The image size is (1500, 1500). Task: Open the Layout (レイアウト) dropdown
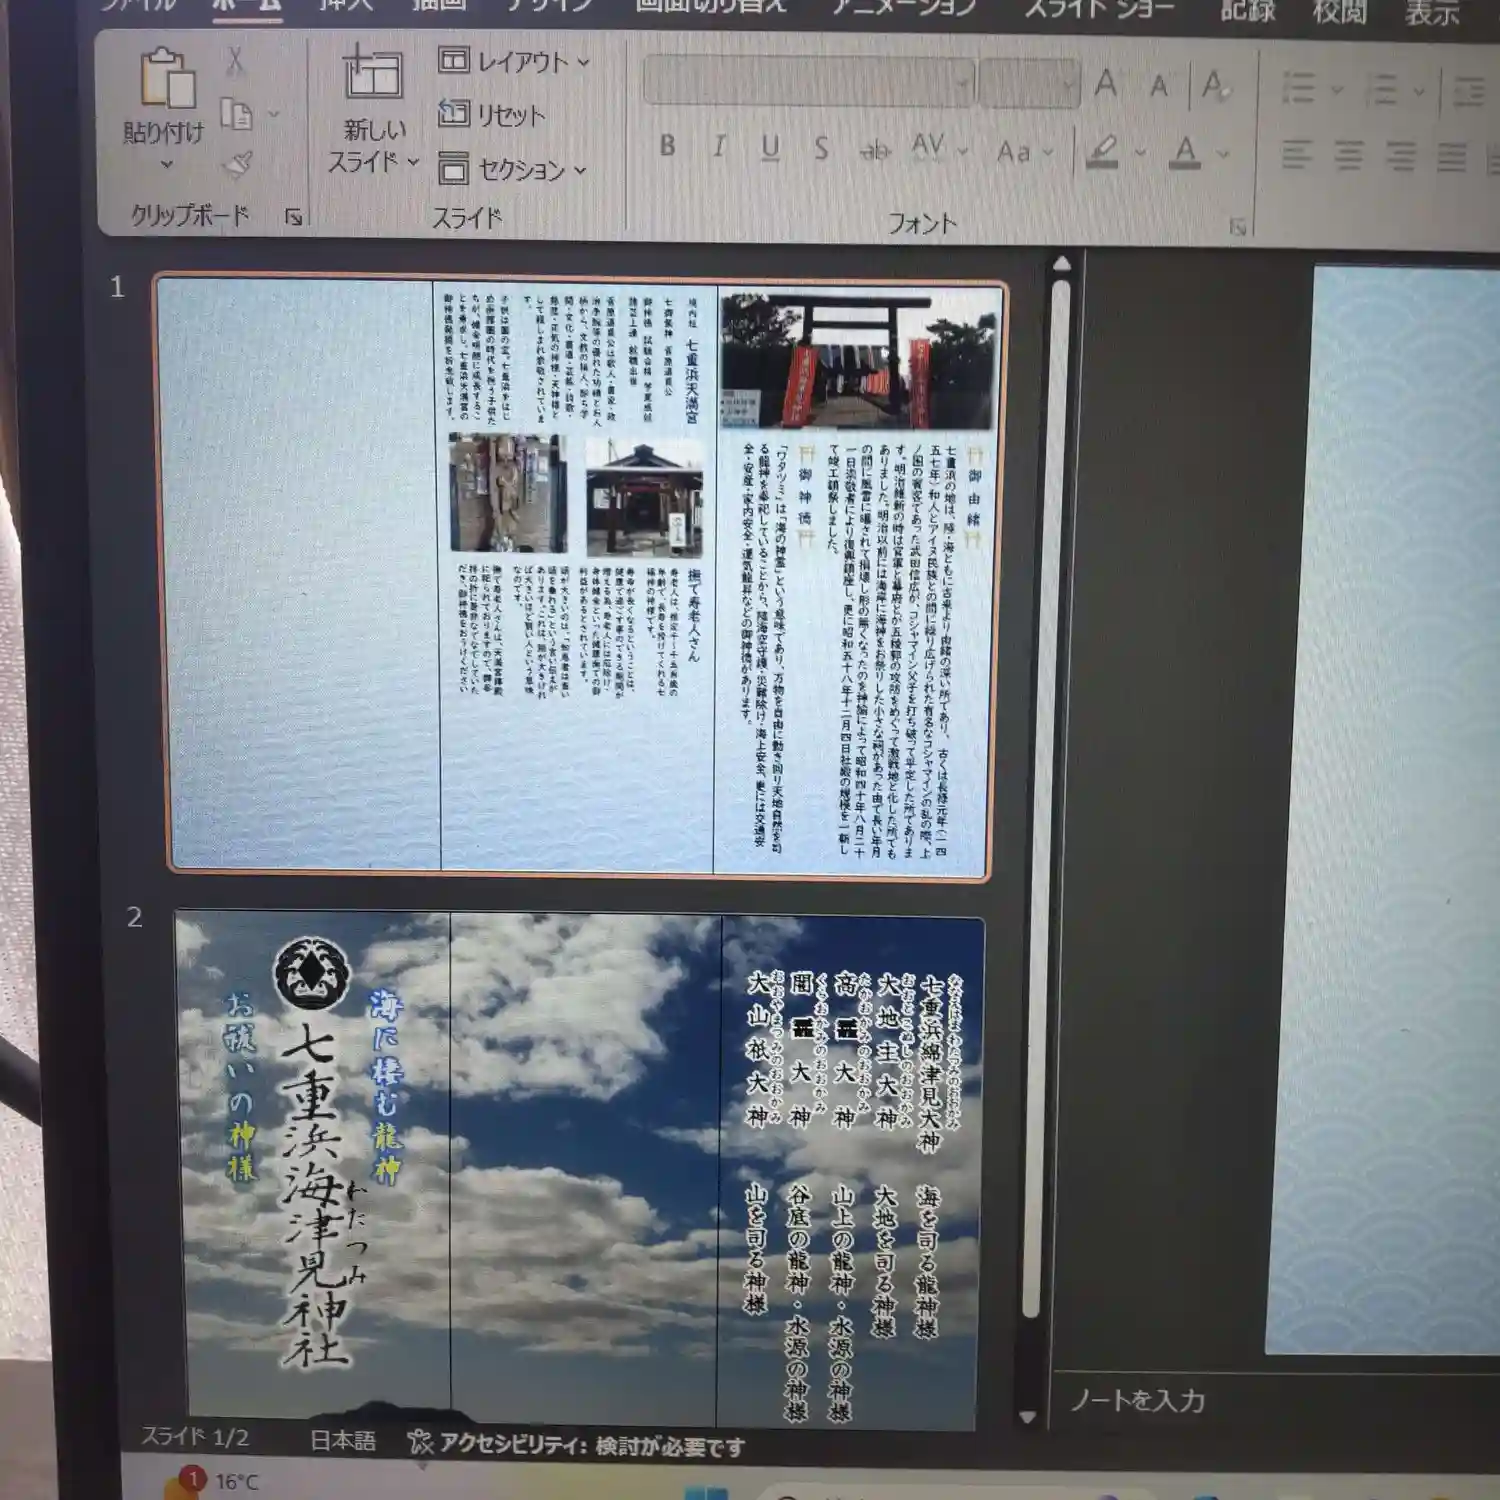[515, 62]
